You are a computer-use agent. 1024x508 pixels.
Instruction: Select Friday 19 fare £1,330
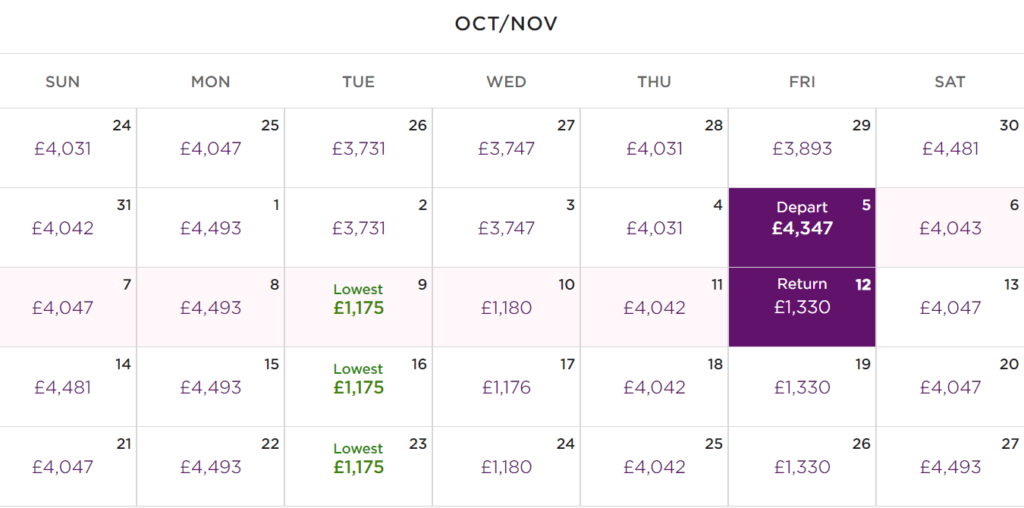tap(802, 387)
